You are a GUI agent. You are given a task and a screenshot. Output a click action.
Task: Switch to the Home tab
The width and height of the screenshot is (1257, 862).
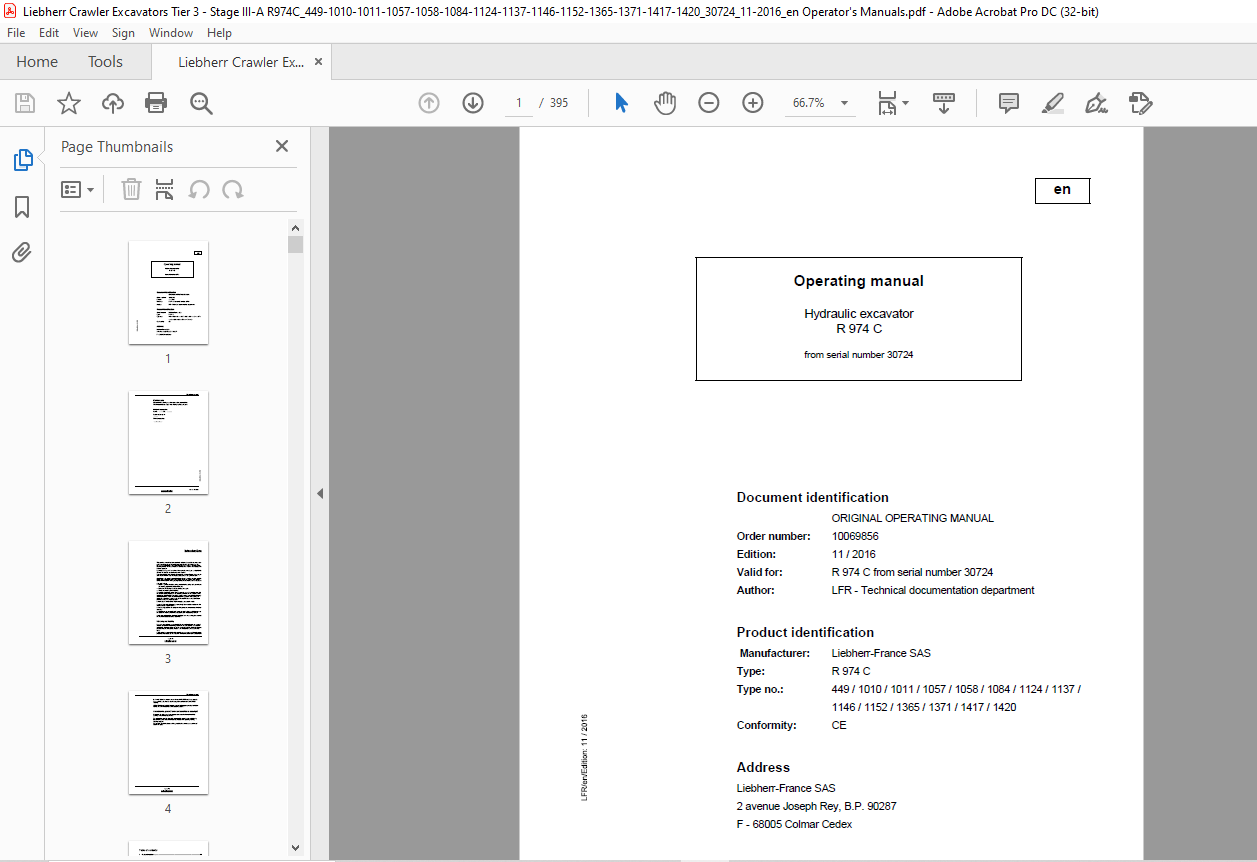[37, 62]
